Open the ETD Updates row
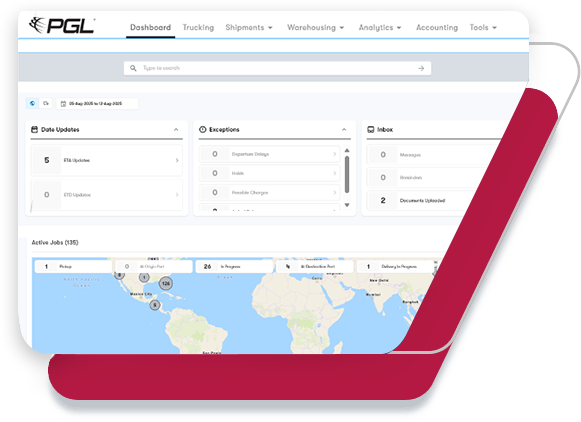This screenshot has height=422, width=581. tap(107, 195)
